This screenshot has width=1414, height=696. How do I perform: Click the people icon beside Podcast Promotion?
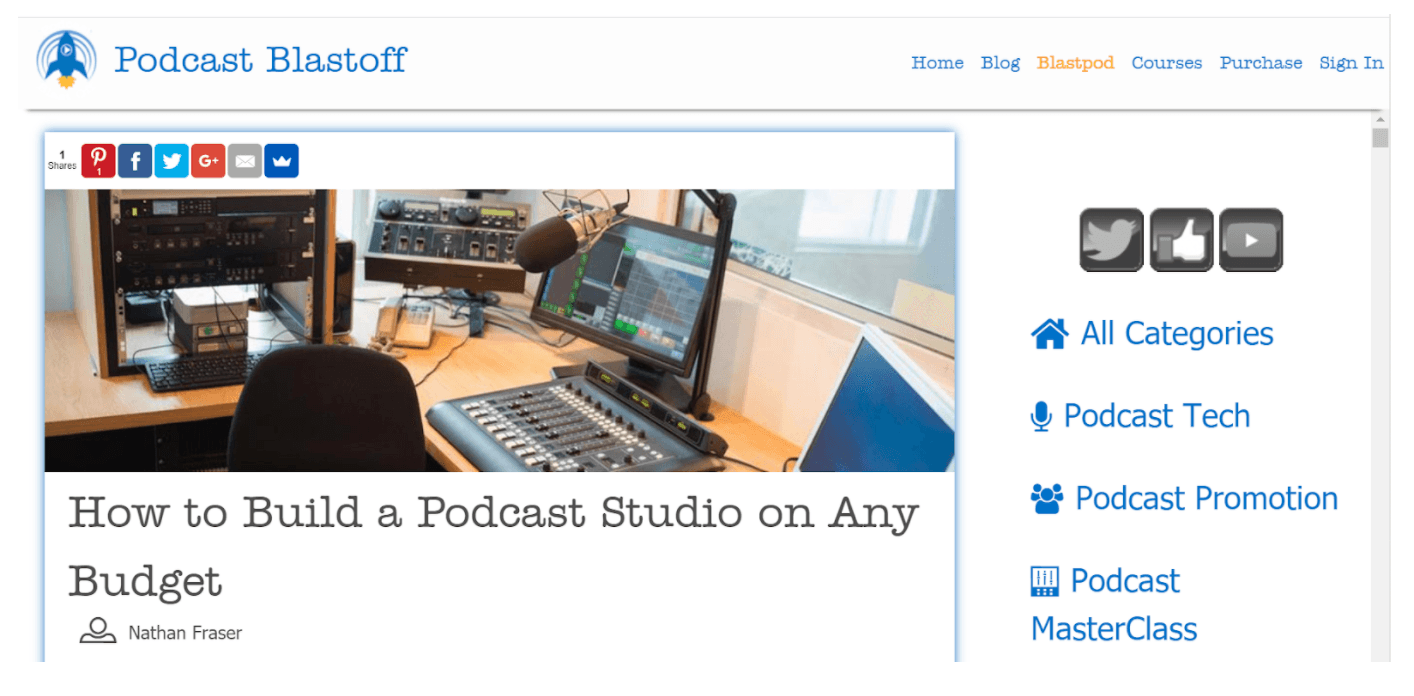[1047, 499]
